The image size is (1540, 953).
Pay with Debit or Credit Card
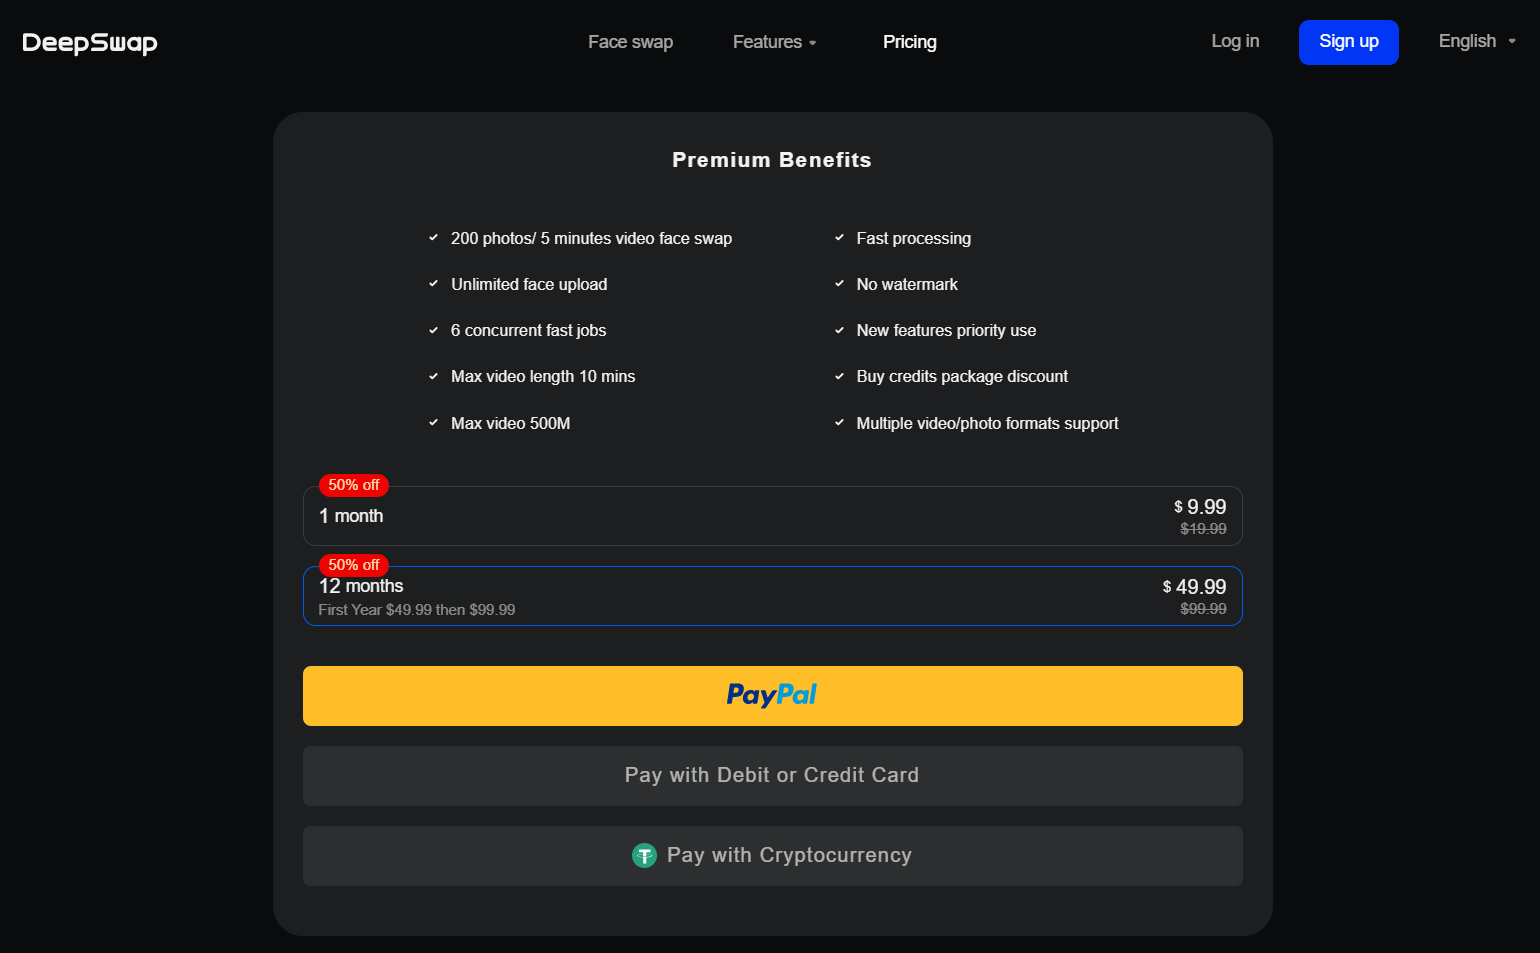(x=772, y=775)
